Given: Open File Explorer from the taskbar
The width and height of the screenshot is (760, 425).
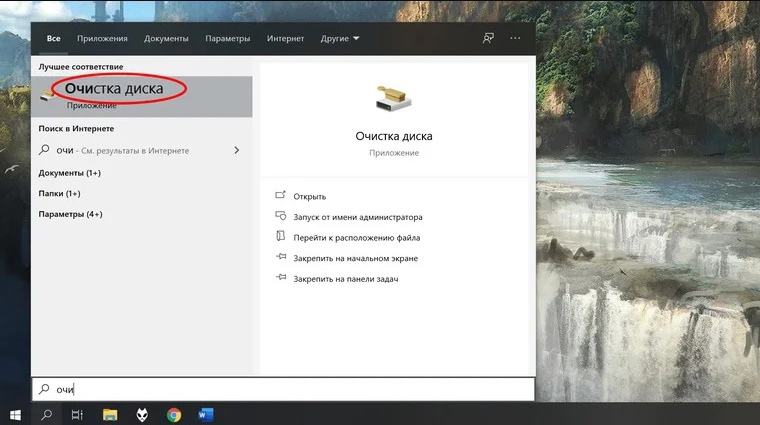Looking at the screenshot, I should pyautogui.click(x=110, y=414).
